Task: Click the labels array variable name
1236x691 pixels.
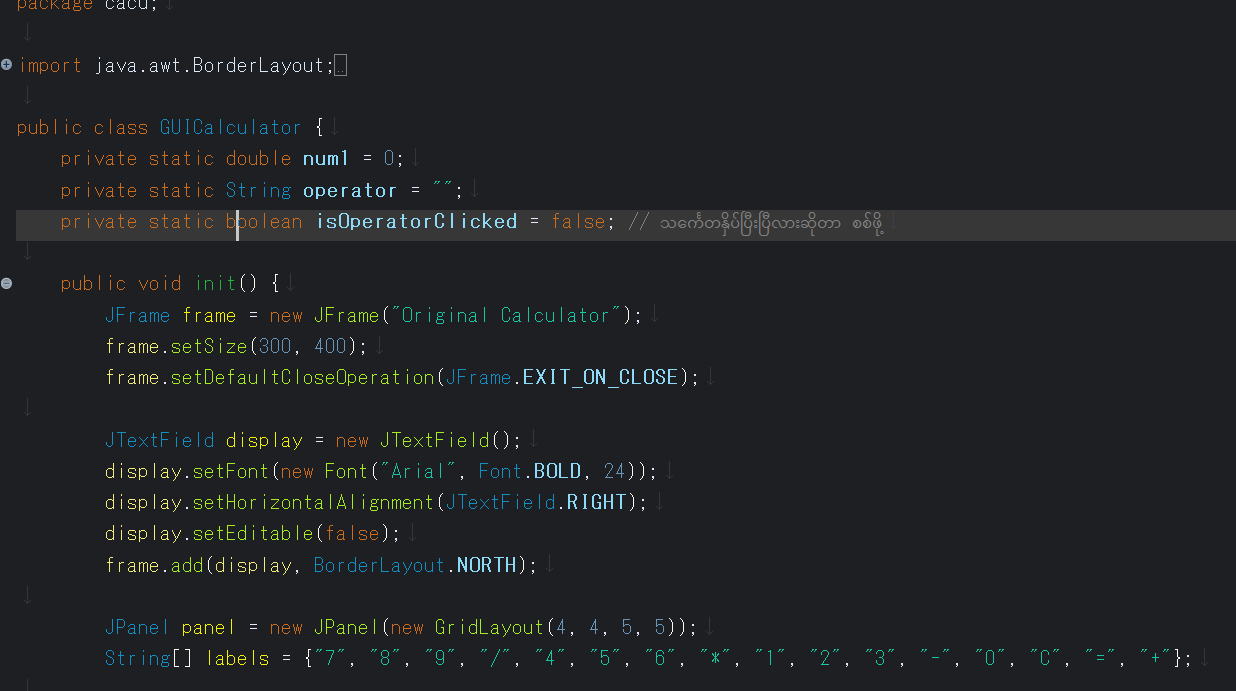Action: (238, 658)
